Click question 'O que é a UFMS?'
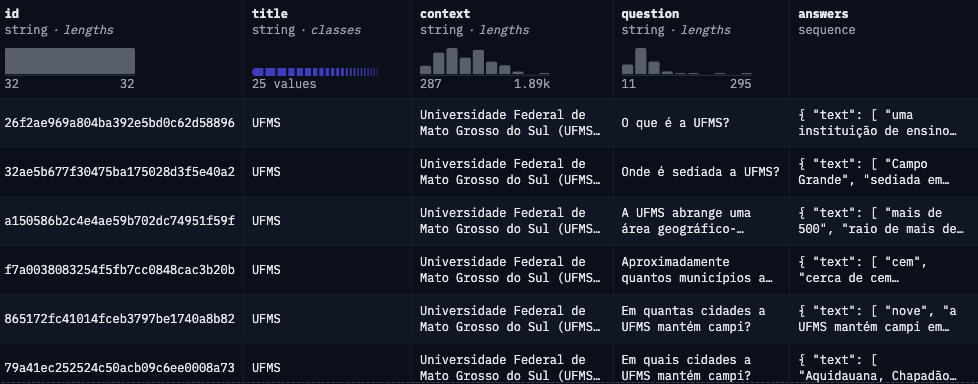 (675, 123)
